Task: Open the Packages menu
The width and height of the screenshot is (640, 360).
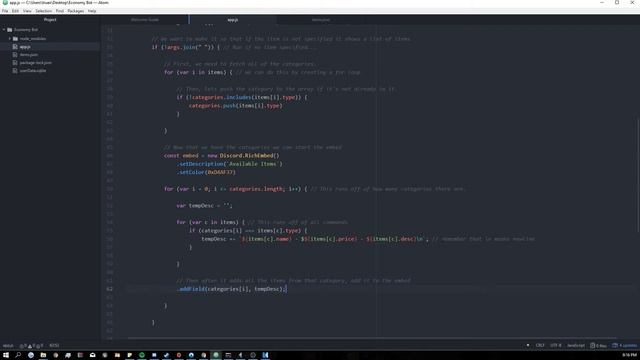Action: [76, 11]
